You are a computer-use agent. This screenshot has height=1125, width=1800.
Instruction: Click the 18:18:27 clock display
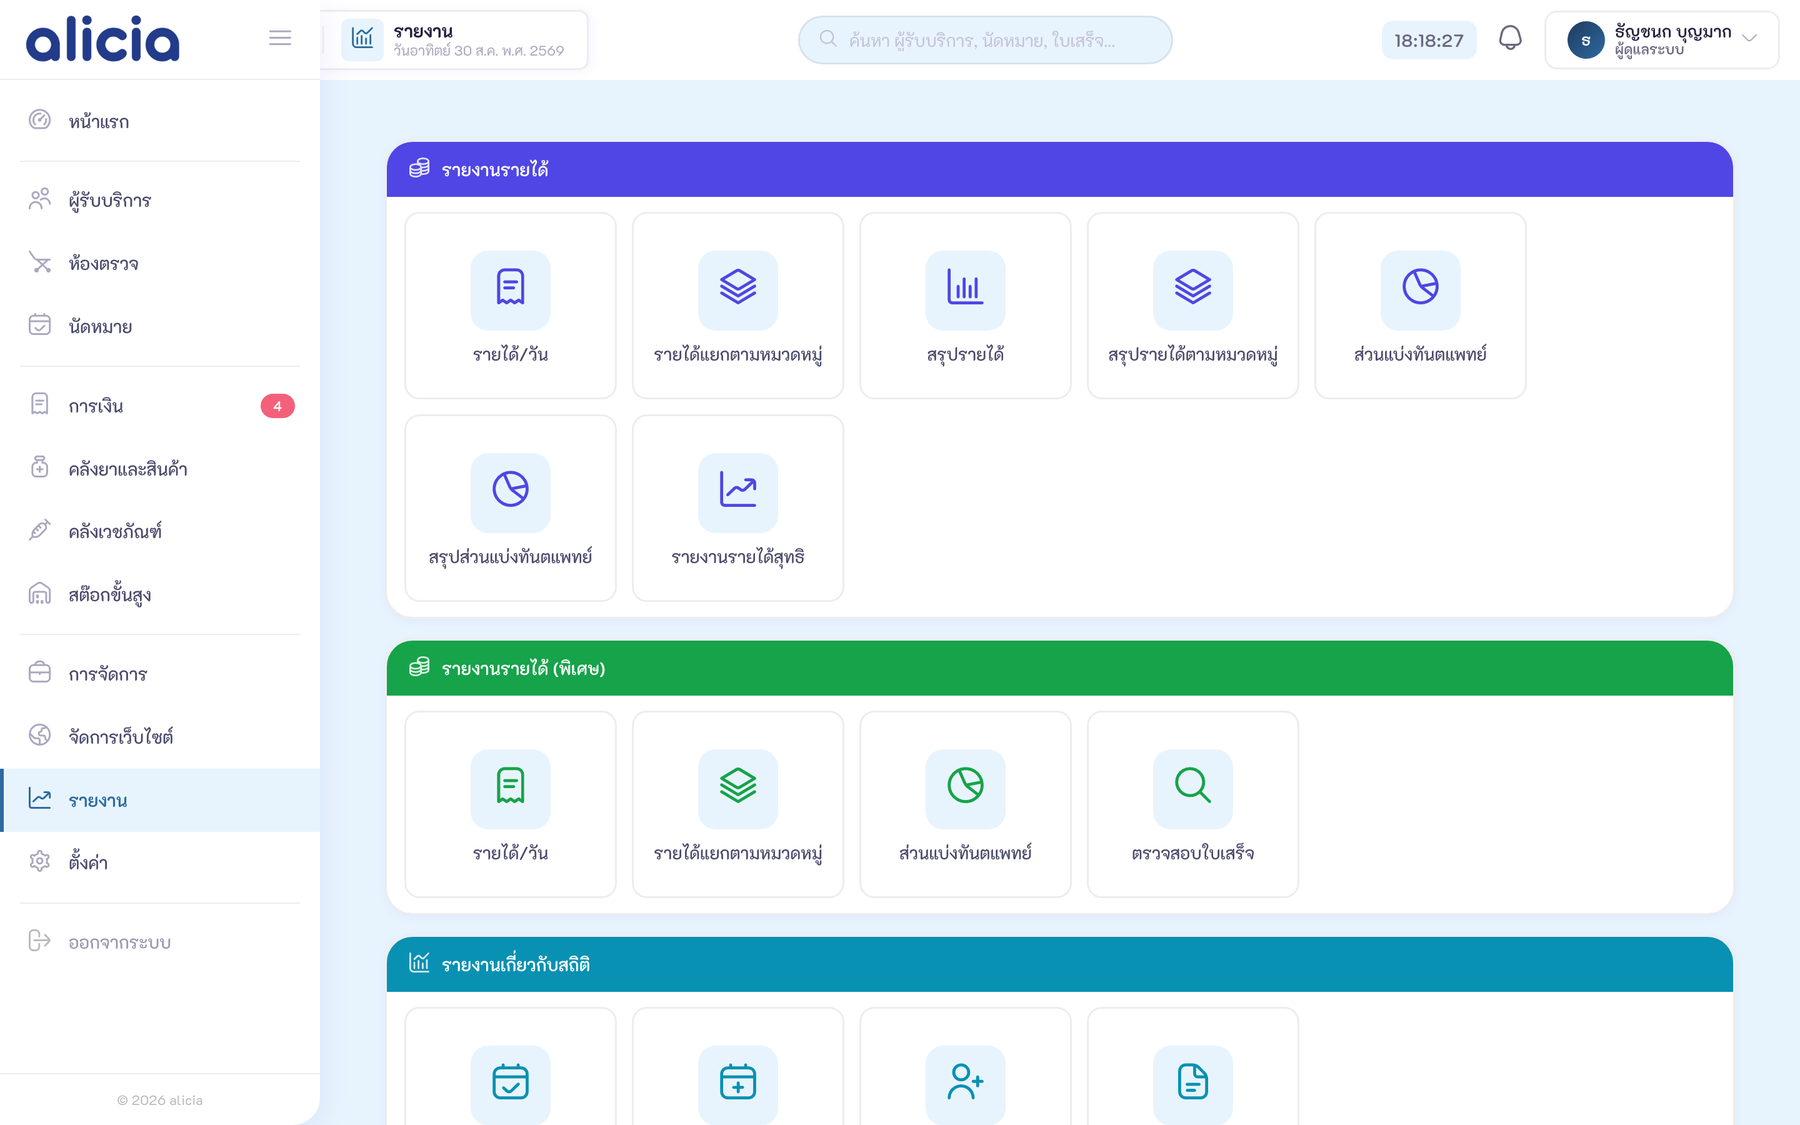click(1429, 40)
